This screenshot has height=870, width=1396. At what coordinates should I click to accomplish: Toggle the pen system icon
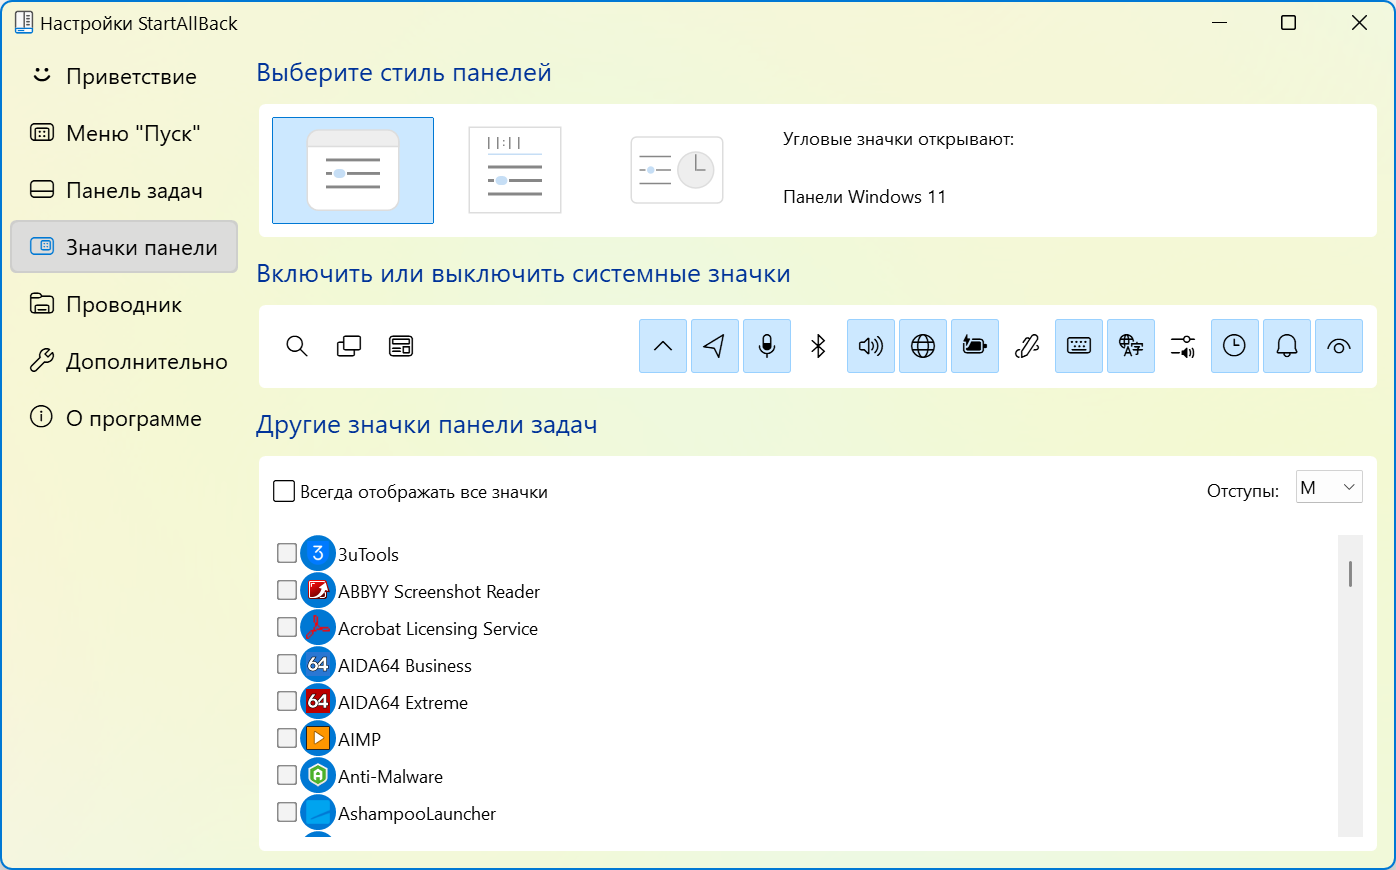[1027, 346]
